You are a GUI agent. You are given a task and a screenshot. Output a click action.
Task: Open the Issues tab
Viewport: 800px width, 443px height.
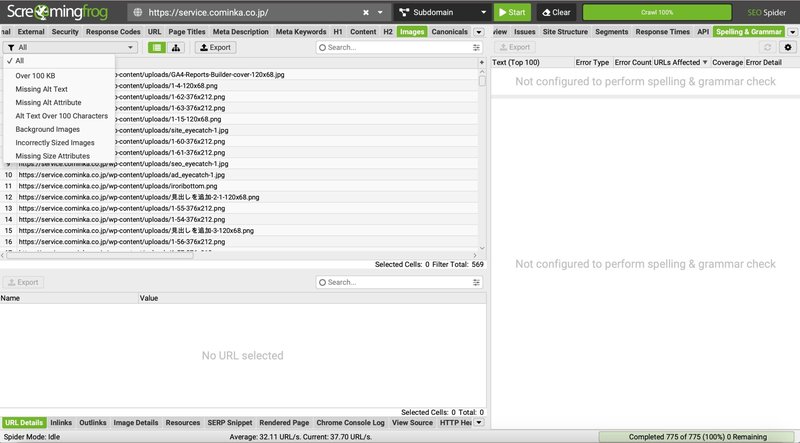pyautogui.click(x=525, y=32)
